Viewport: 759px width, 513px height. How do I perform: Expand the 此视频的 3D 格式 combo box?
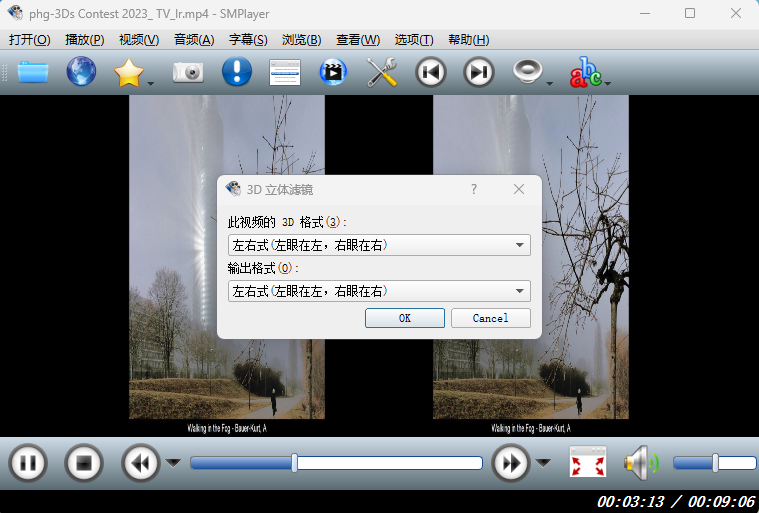pos(380,245)
